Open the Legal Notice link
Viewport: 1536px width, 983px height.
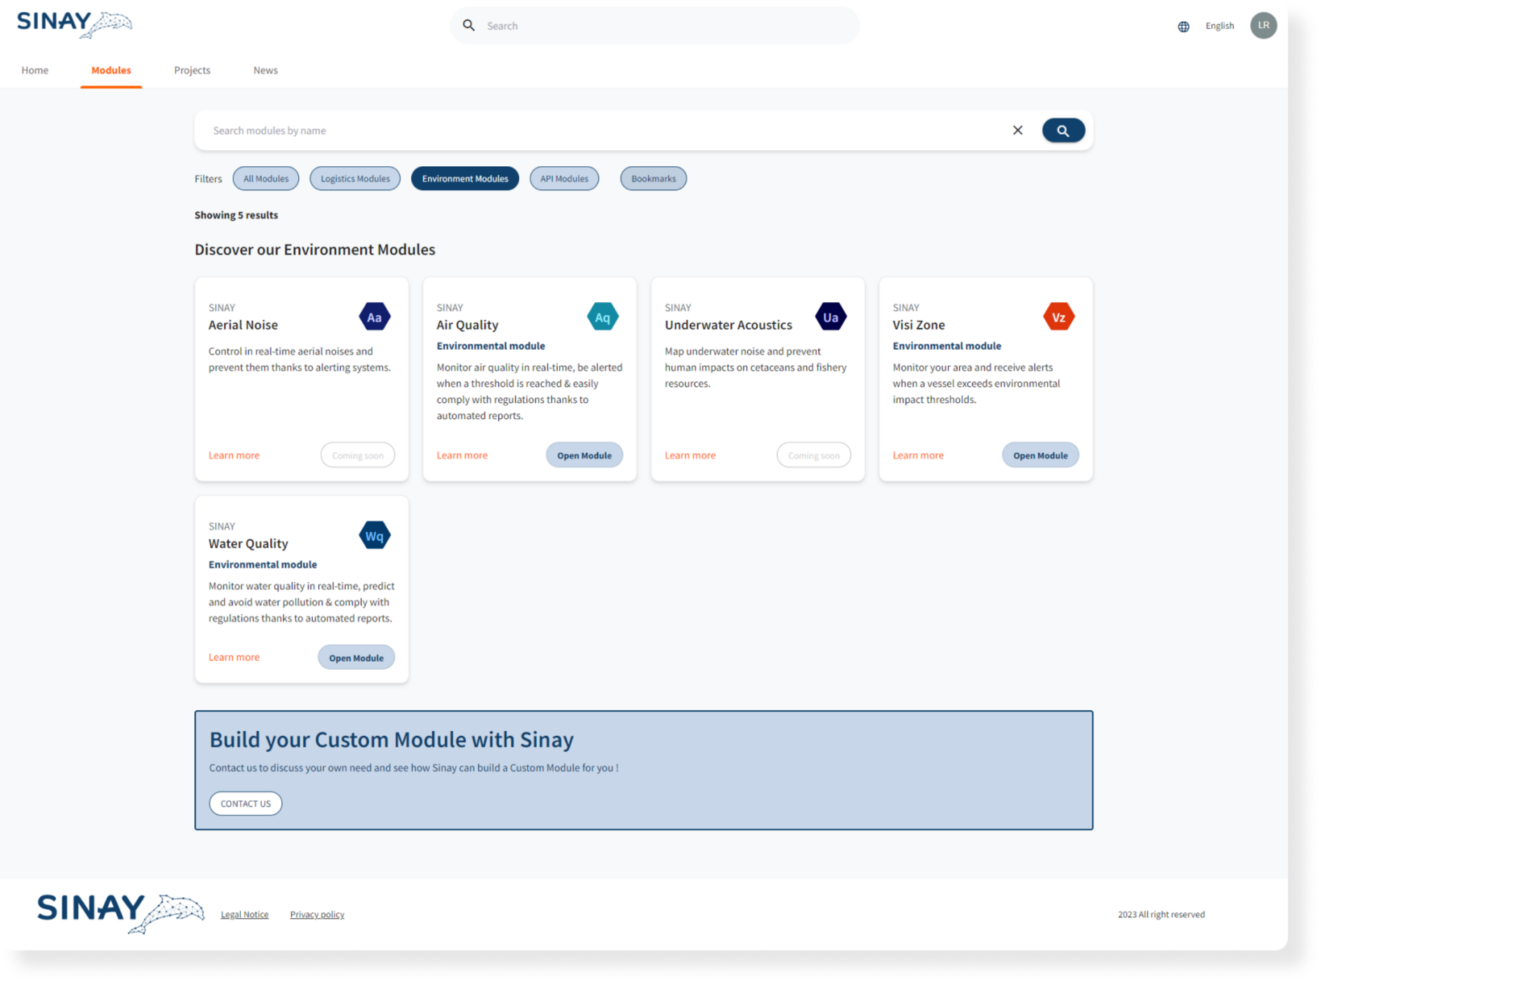(x=245, y=915)
